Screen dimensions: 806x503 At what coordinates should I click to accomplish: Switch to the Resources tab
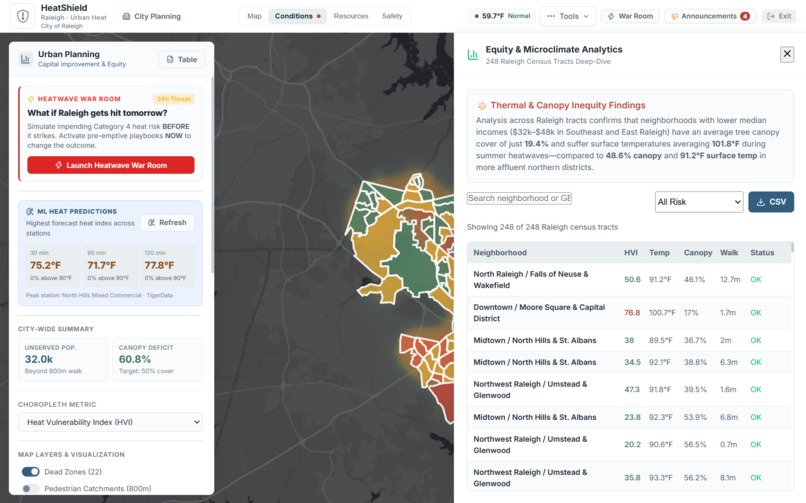pyautogui.click(x=351, y=16)
